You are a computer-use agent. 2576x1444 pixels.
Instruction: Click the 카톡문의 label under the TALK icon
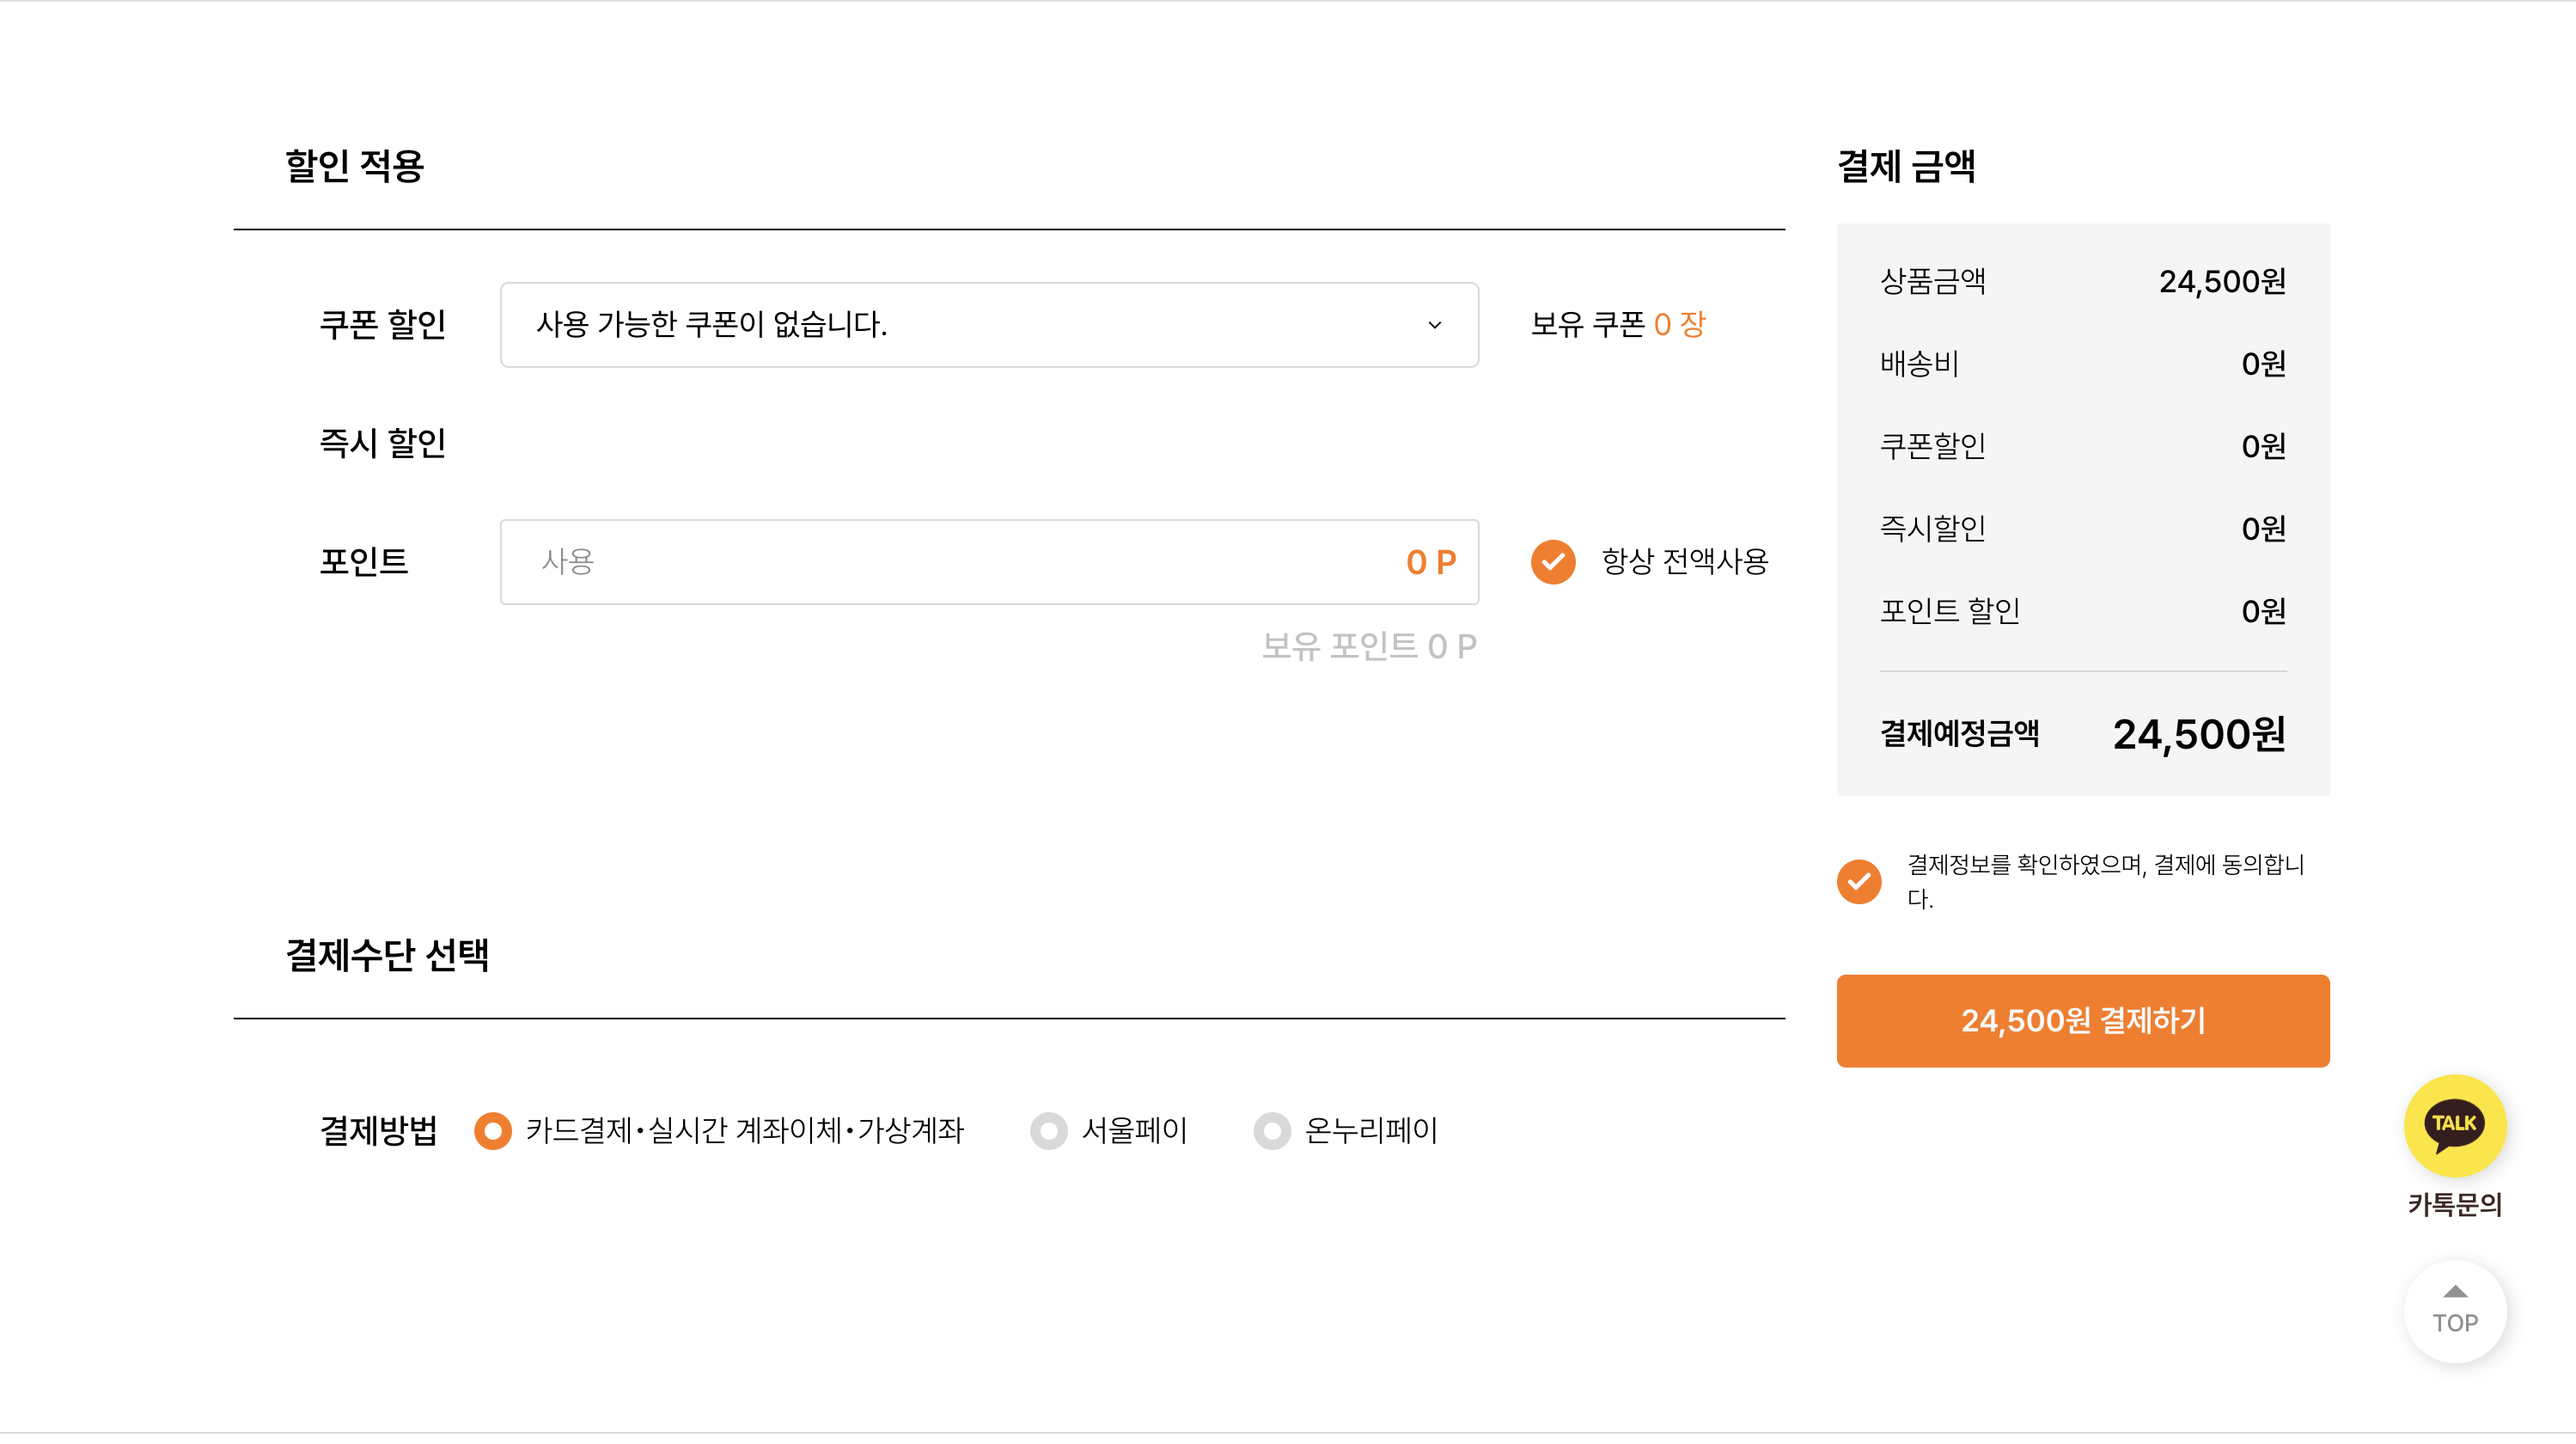click(2455, 1206)
